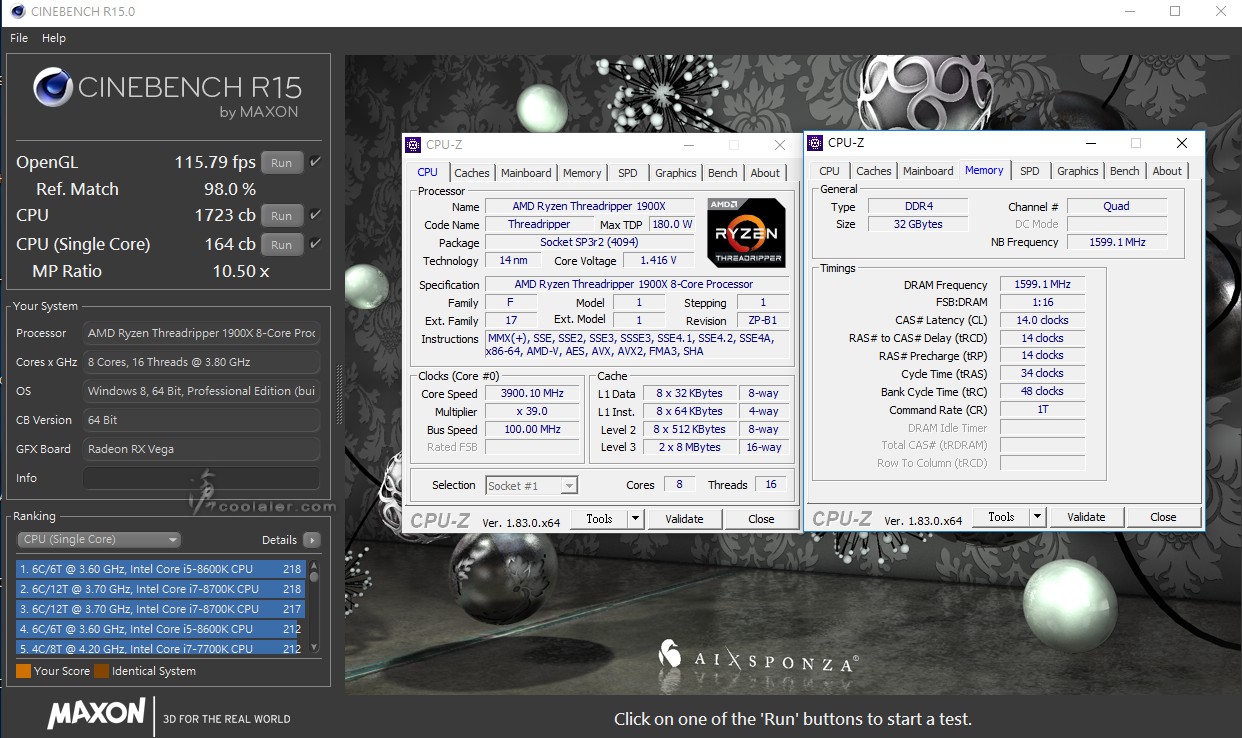Viewport: 1242px width, 738px height.
Task: Minimize the Cinebench R15 window
Action: click(x=1128, y=12)
